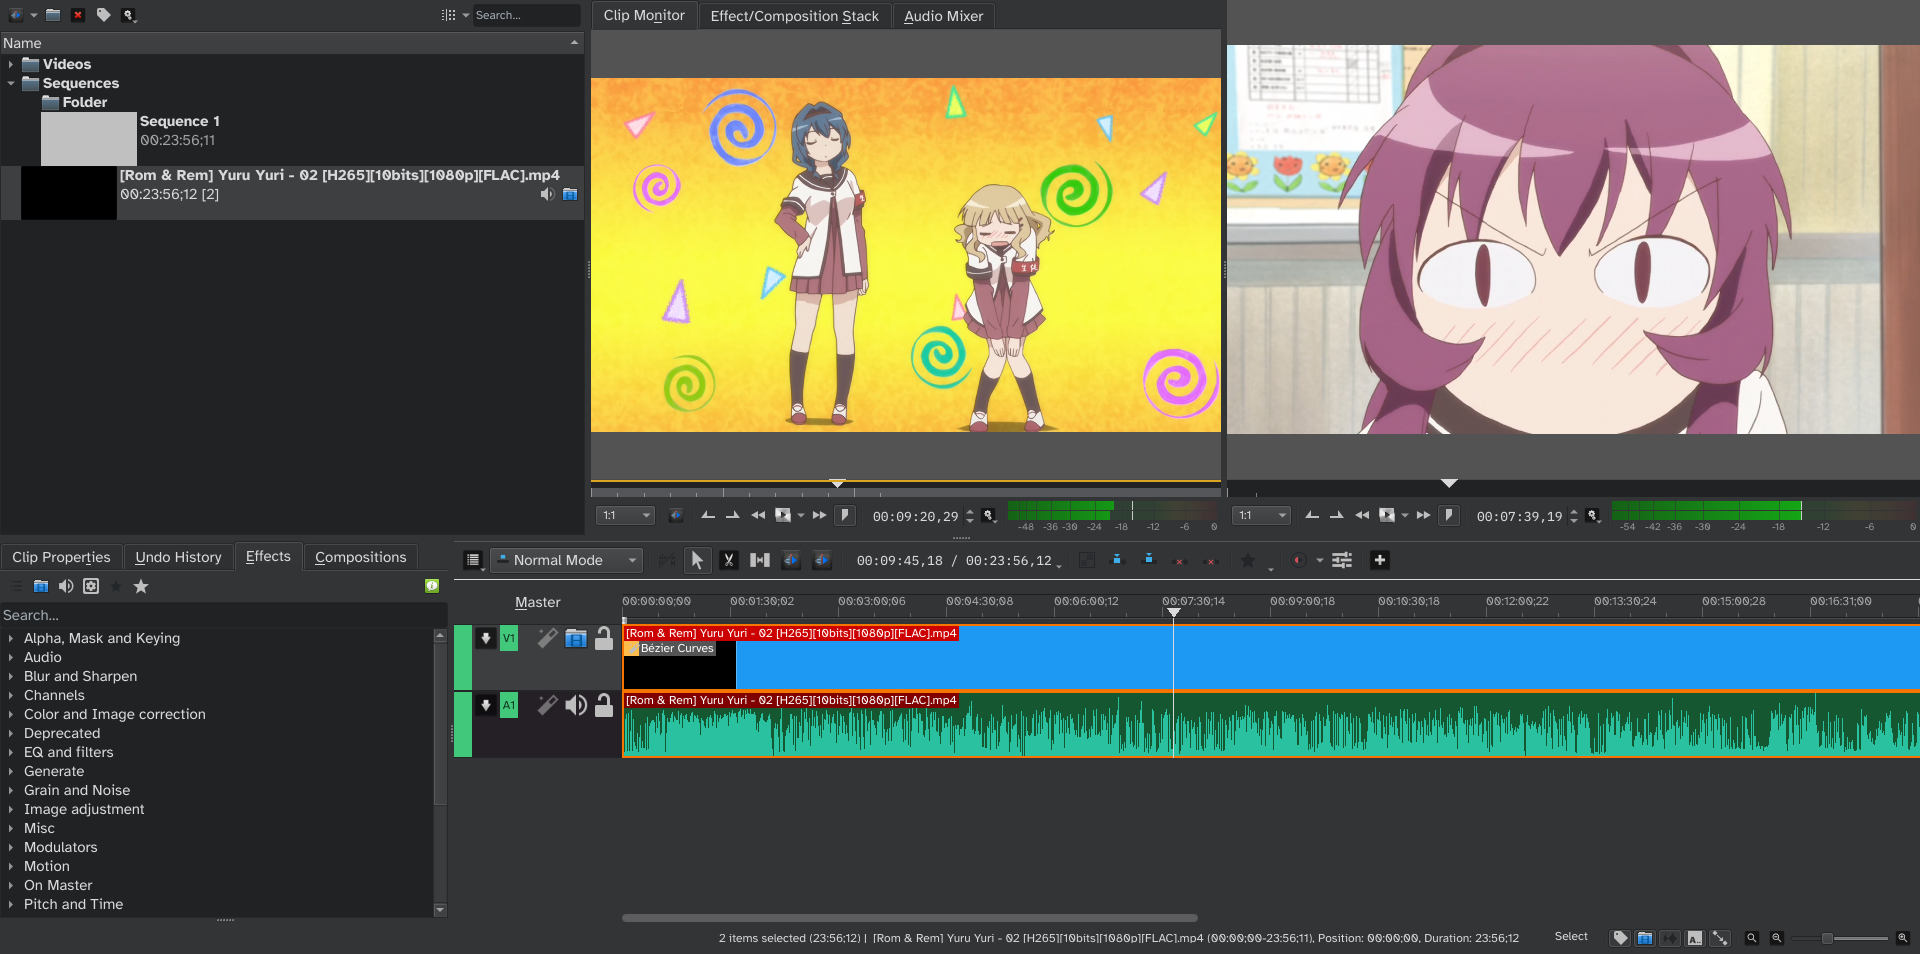Screen dimensions: 1920x954
Task: Hide video track V1
Action: pos(576,638)
